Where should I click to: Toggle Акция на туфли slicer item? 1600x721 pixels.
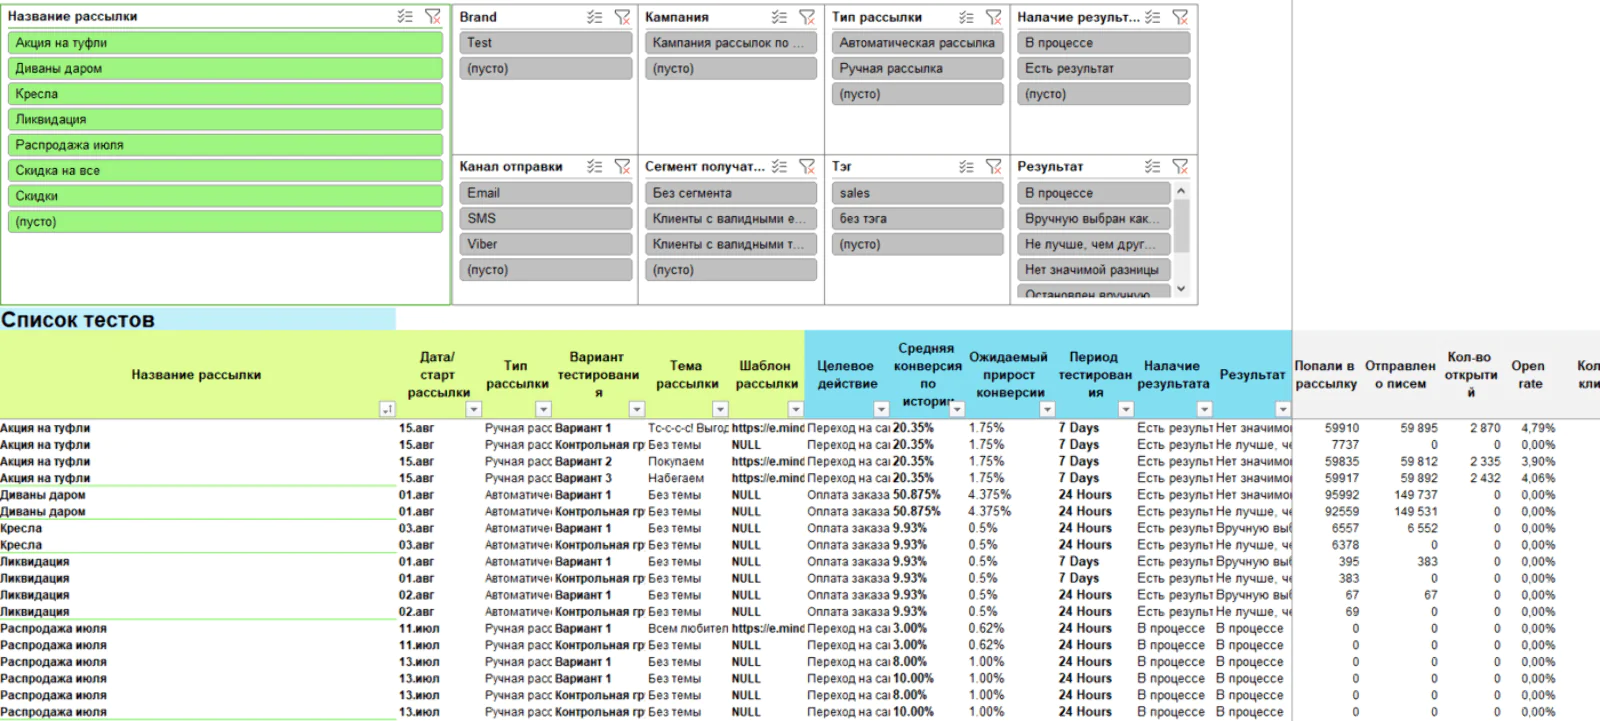(225, 43)
